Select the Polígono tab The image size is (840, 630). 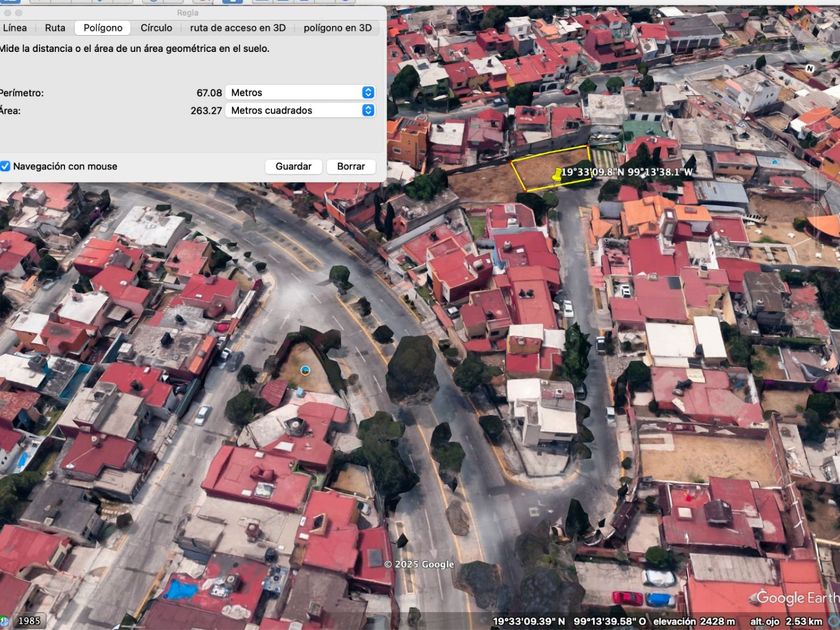tap(103, 28)
